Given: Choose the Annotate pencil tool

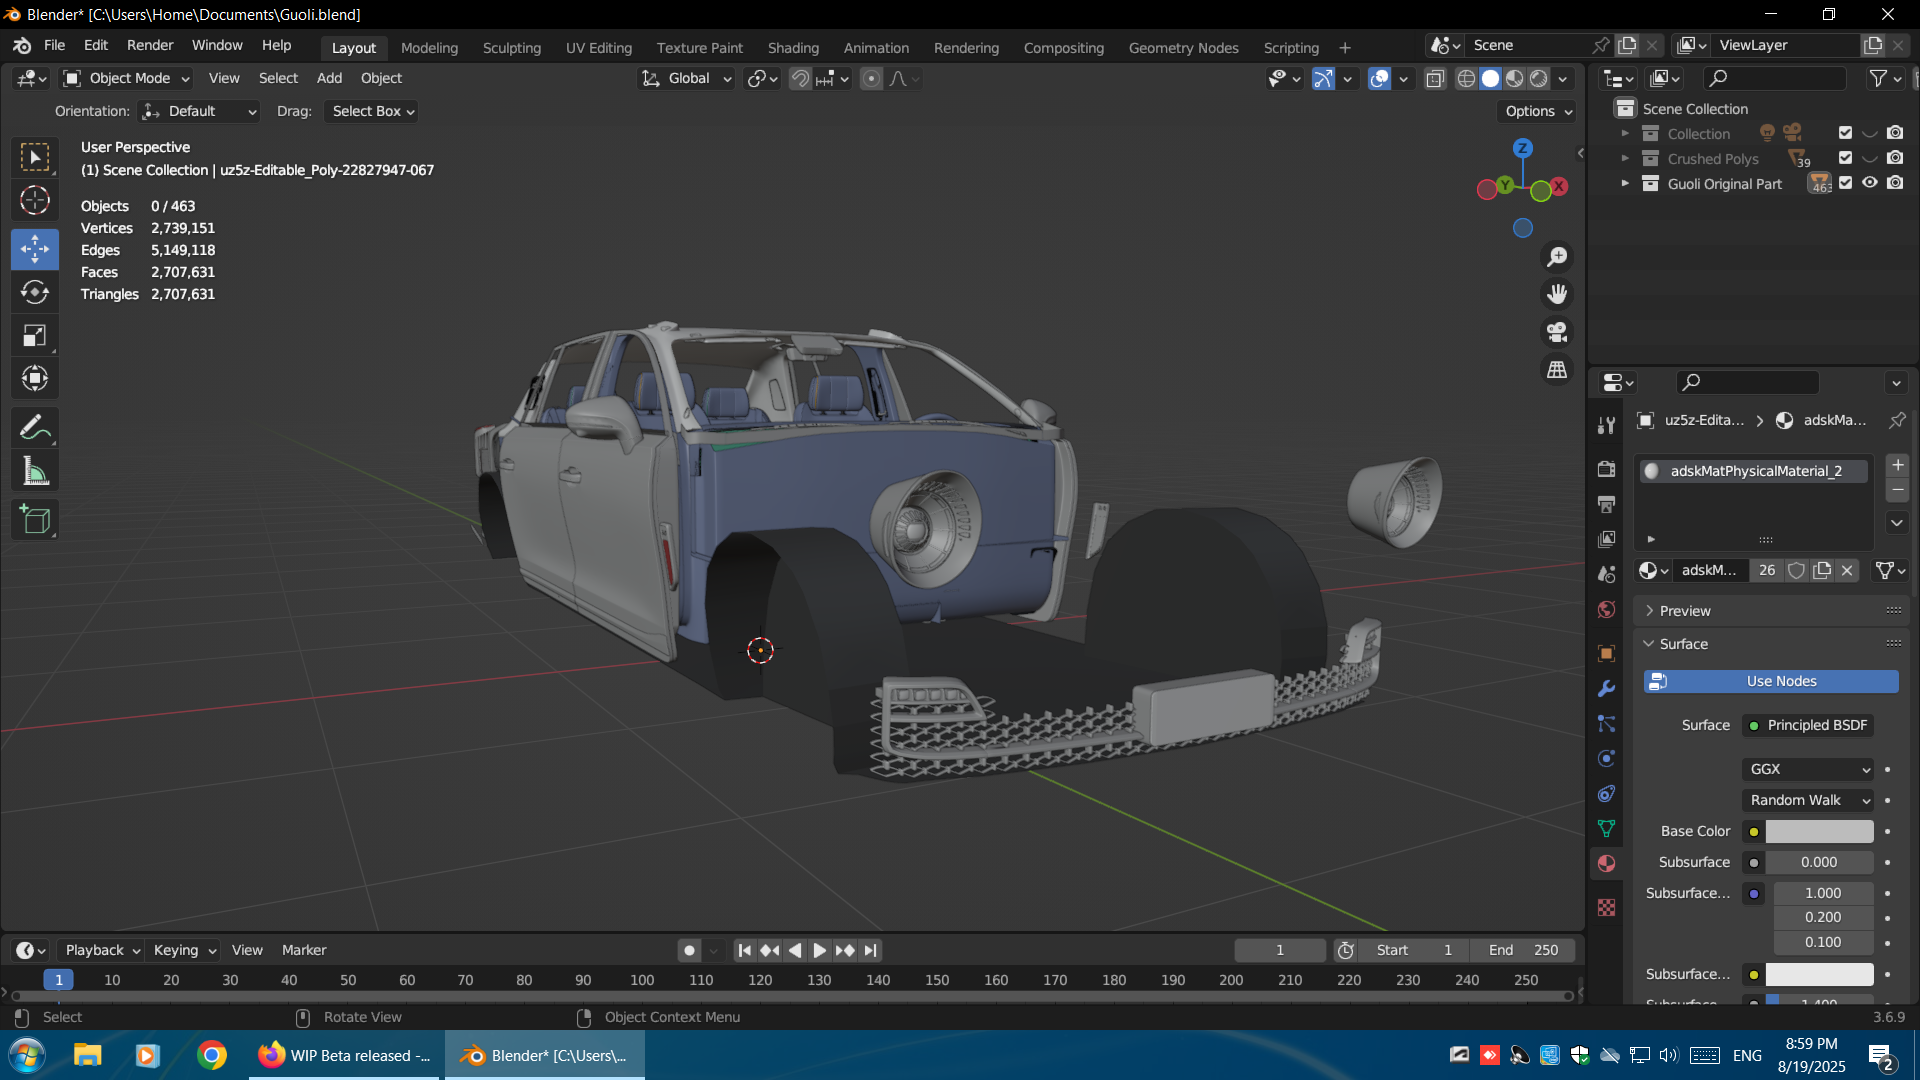Looking at the screenshot, I should click(x=35, y=428).
